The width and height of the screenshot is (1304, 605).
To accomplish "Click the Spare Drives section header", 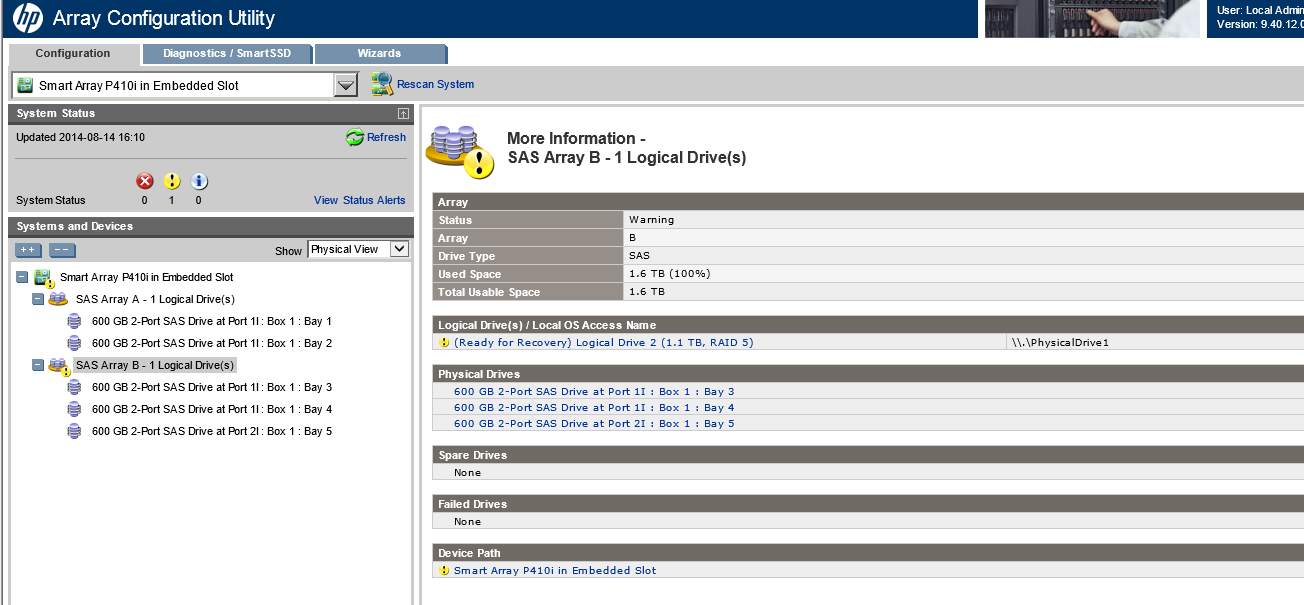I will pos(868,455).
